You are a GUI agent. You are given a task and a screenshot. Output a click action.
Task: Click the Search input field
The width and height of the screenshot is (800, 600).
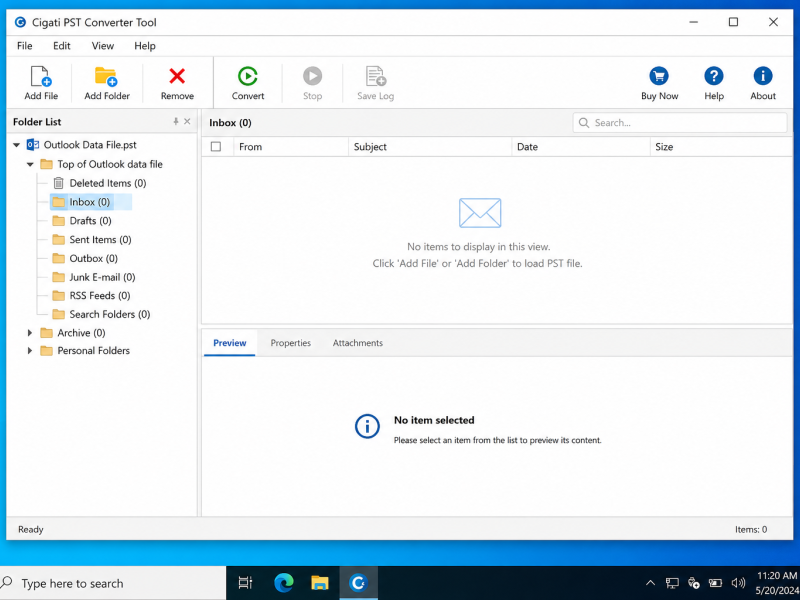(680, 123)
